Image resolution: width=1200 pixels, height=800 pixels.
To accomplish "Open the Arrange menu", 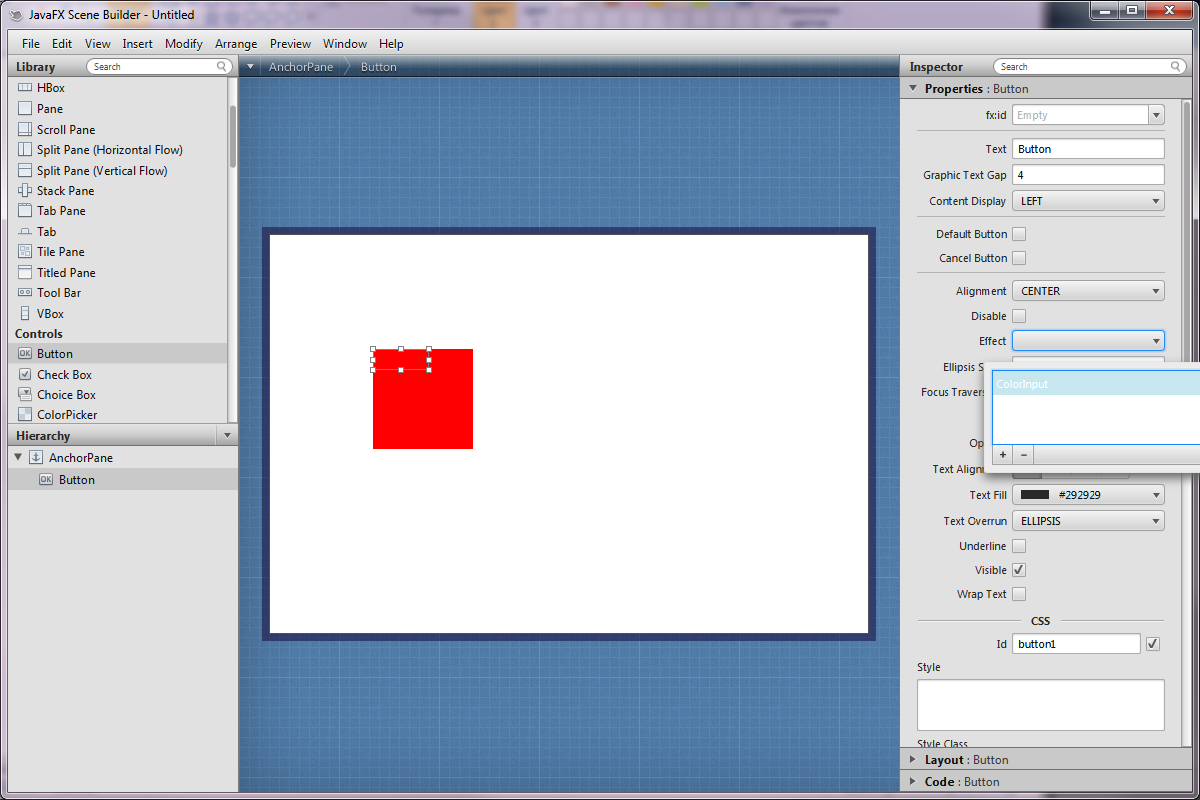I will 236,44.
